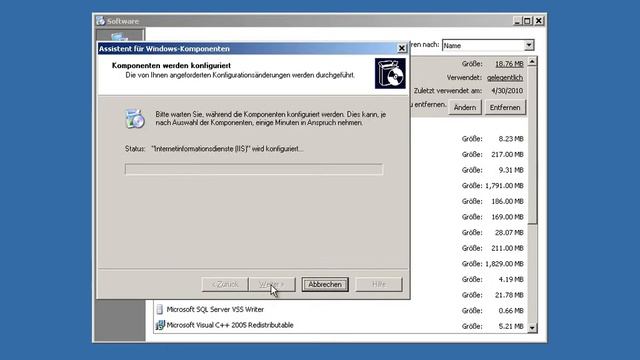Click the disabled Zurück button

coord(224,284)
